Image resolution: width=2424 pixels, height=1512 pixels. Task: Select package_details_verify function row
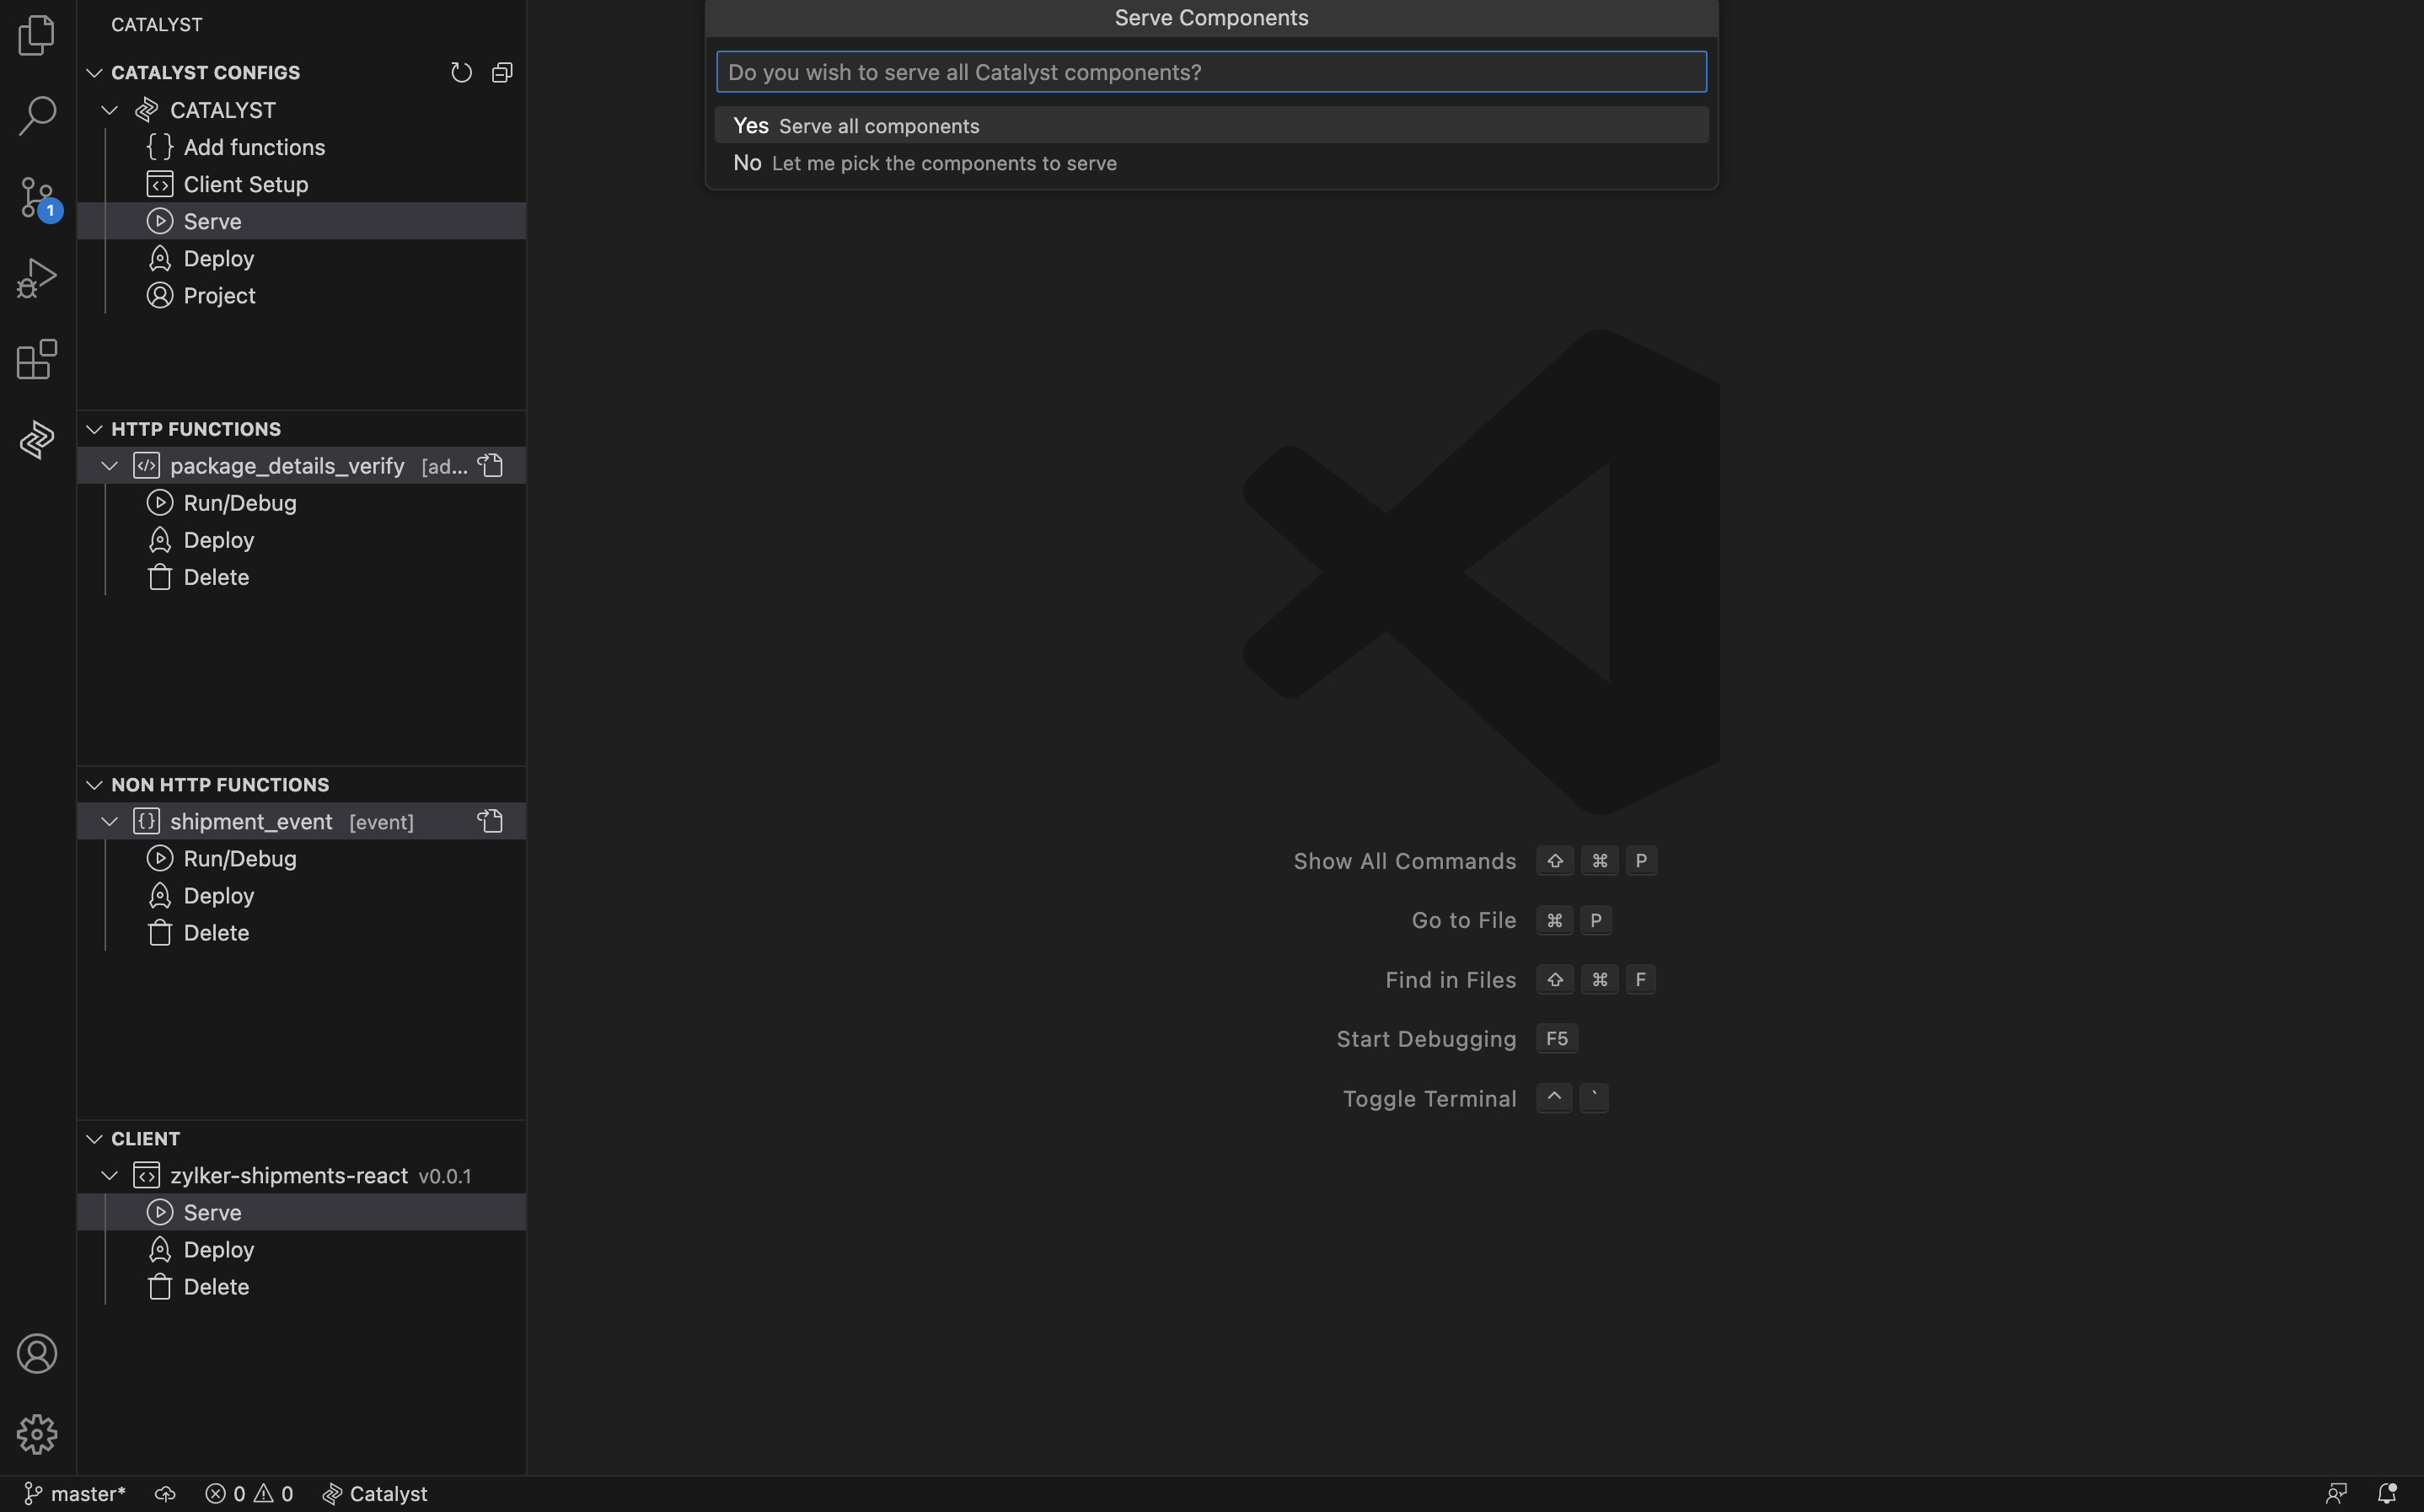click(301, 466)
